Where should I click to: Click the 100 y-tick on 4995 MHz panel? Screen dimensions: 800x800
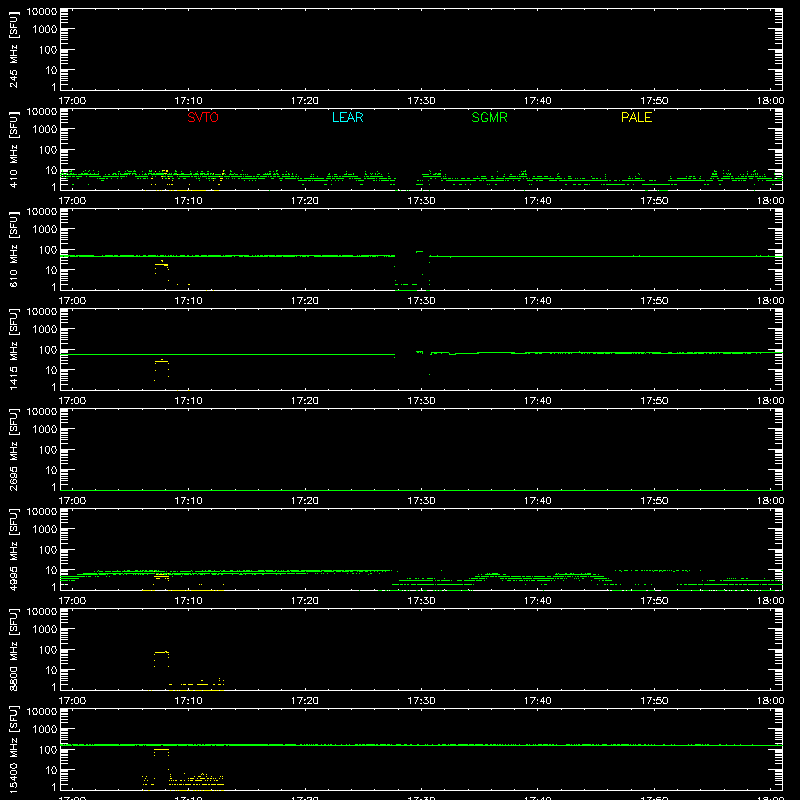click(48, 550)
